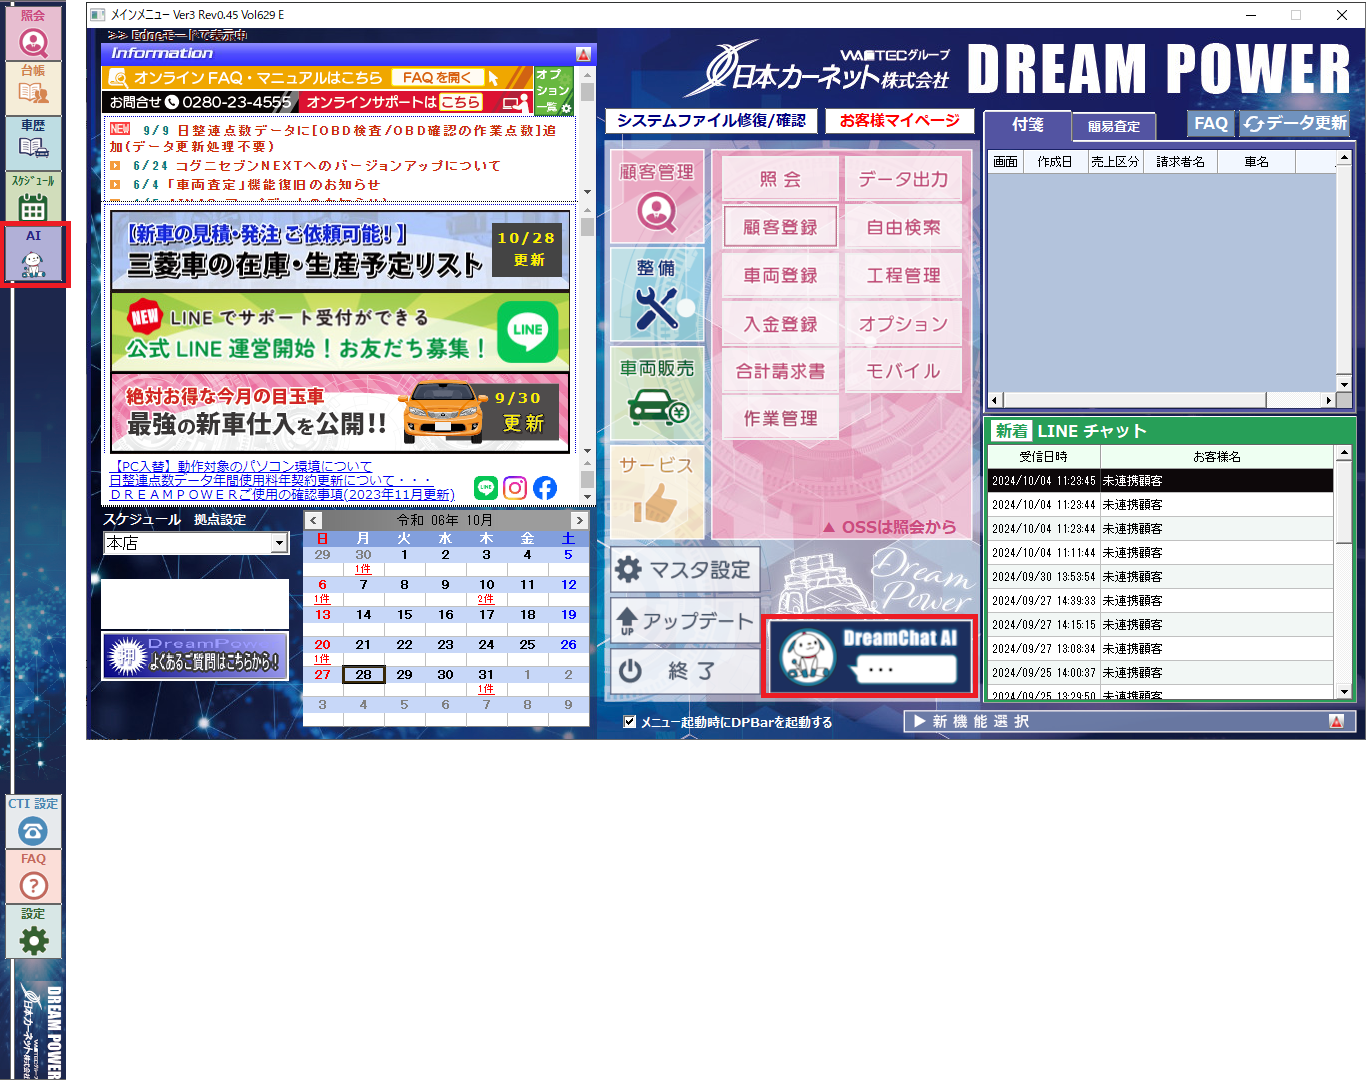Viewport: 1366px width, 1080px height.
Task: Open the FAQ question-mark icon in the sidebar
Action: pyautogui.click(x=33, y=877)
